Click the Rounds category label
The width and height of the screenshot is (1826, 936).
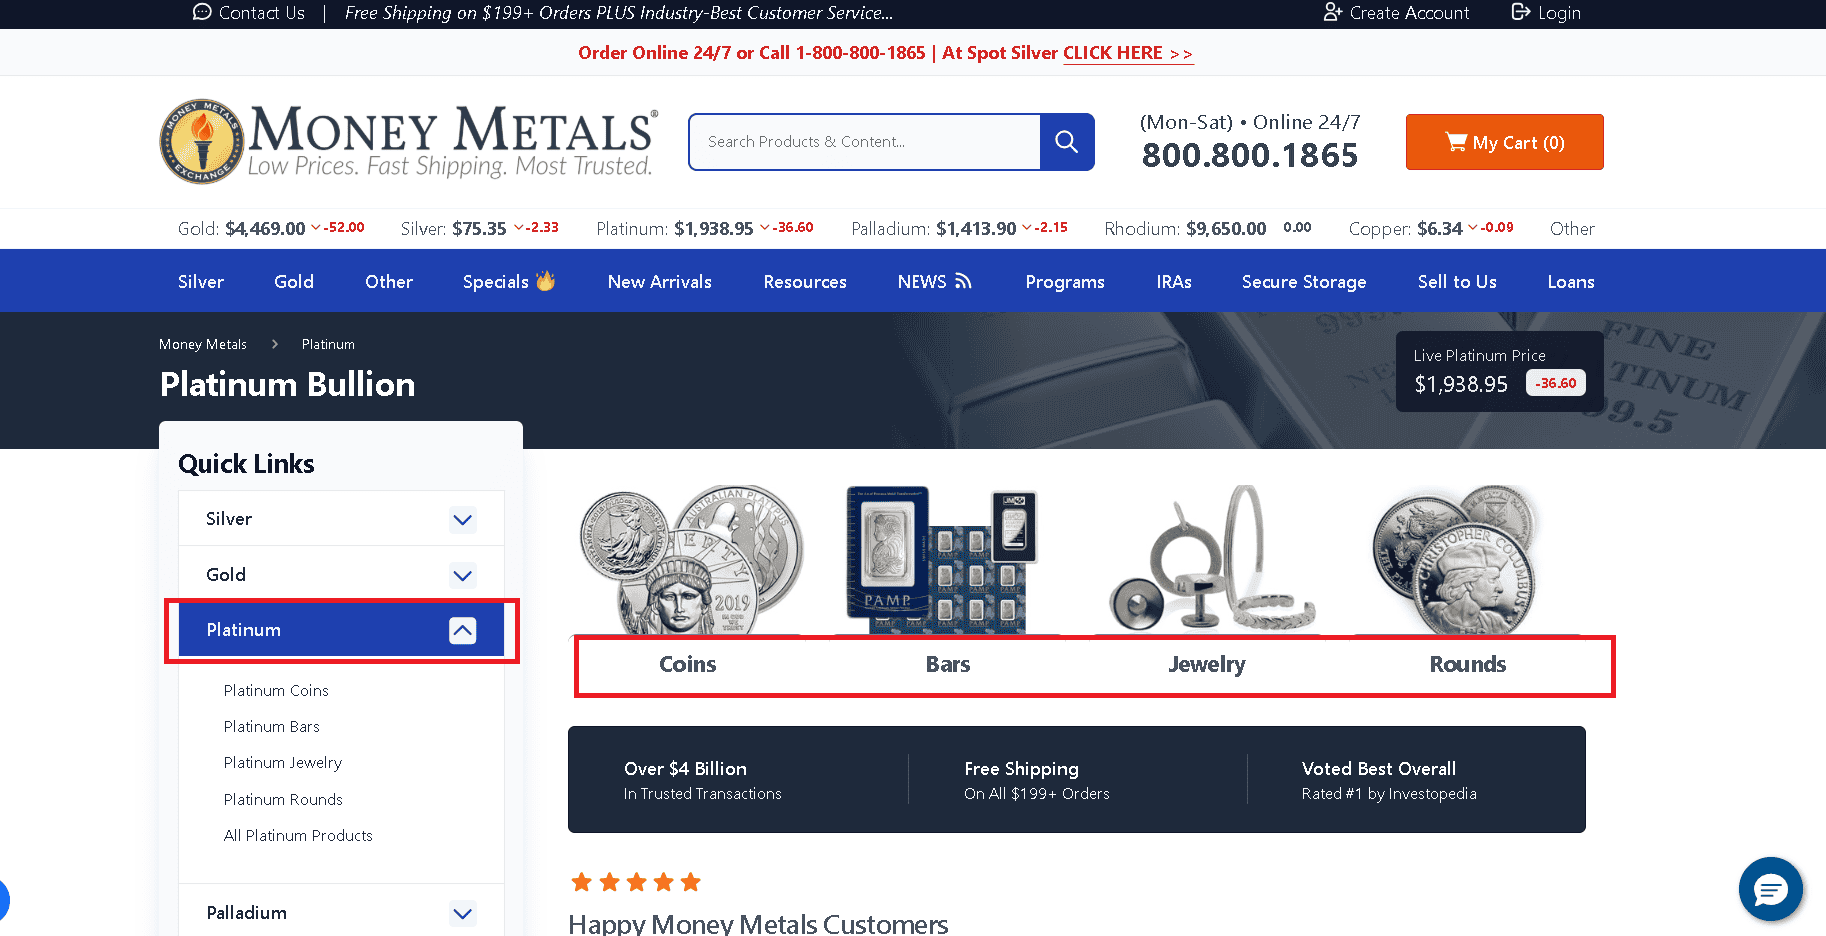coord(1468,664)
